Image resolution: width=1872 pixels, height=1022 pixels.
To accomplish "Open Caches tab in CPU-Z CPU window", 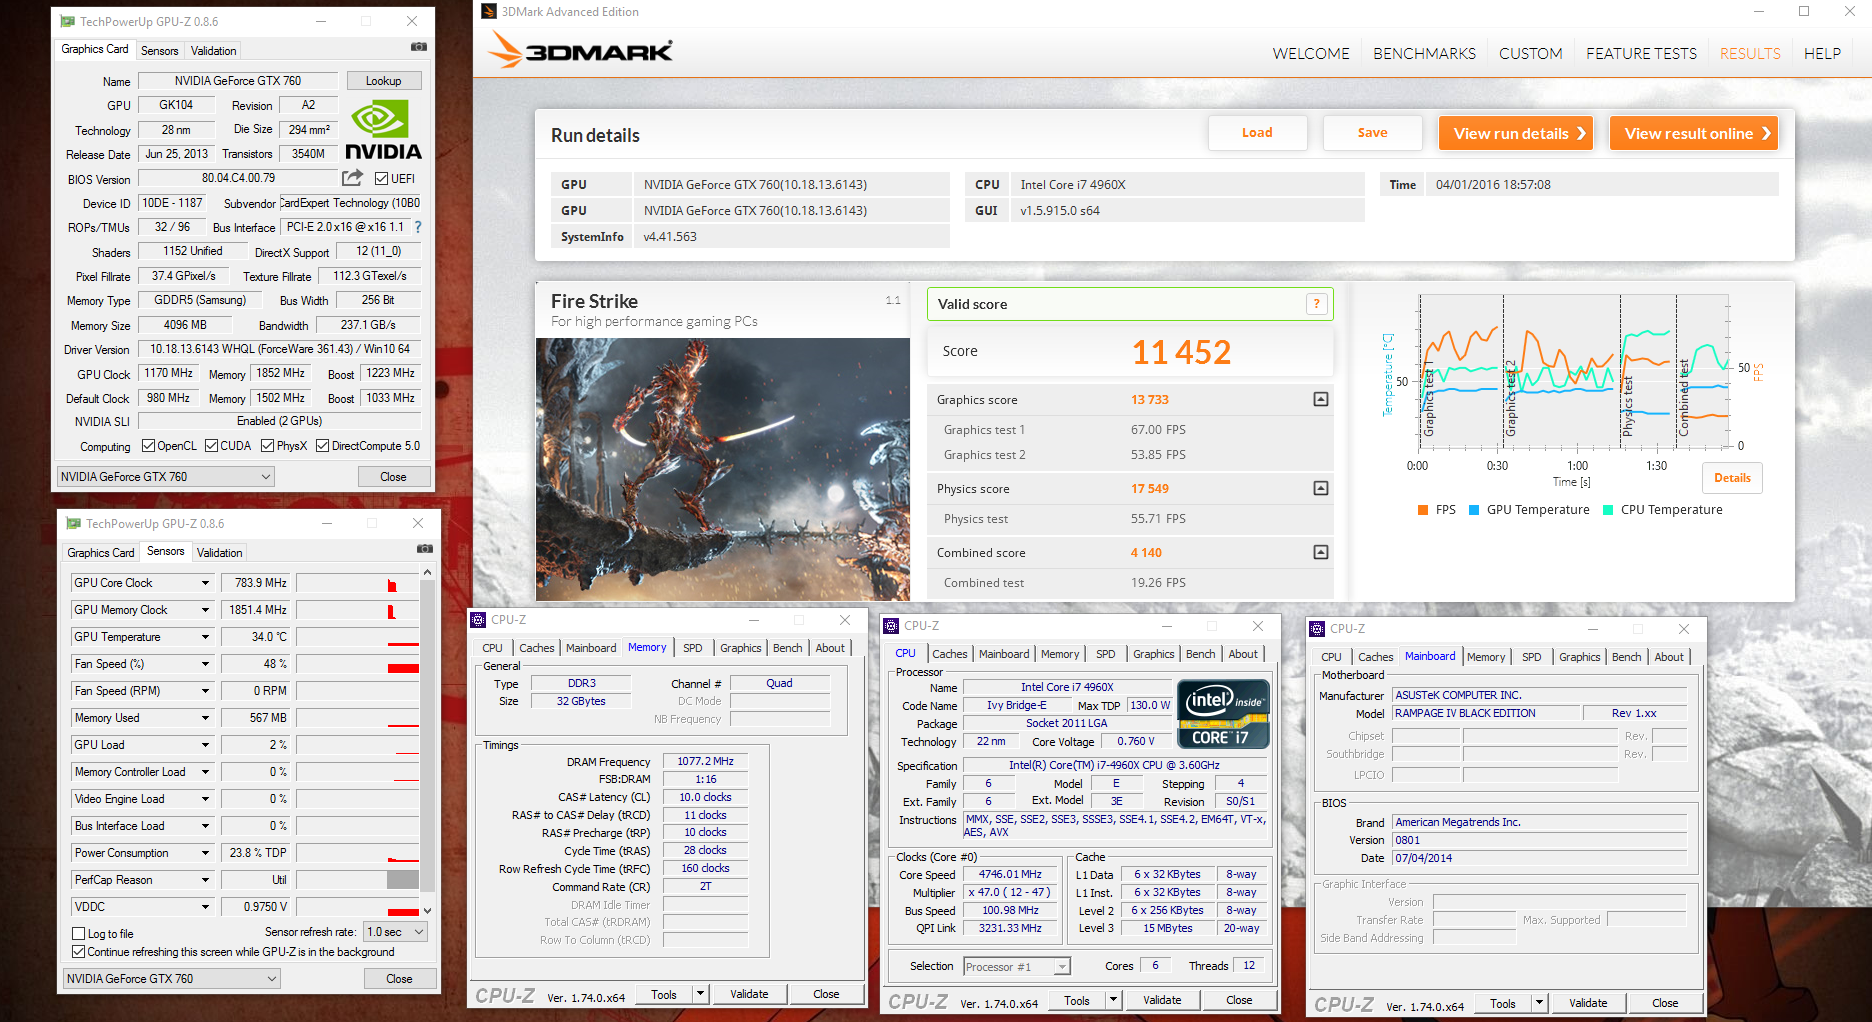I will tap(949, 654).
